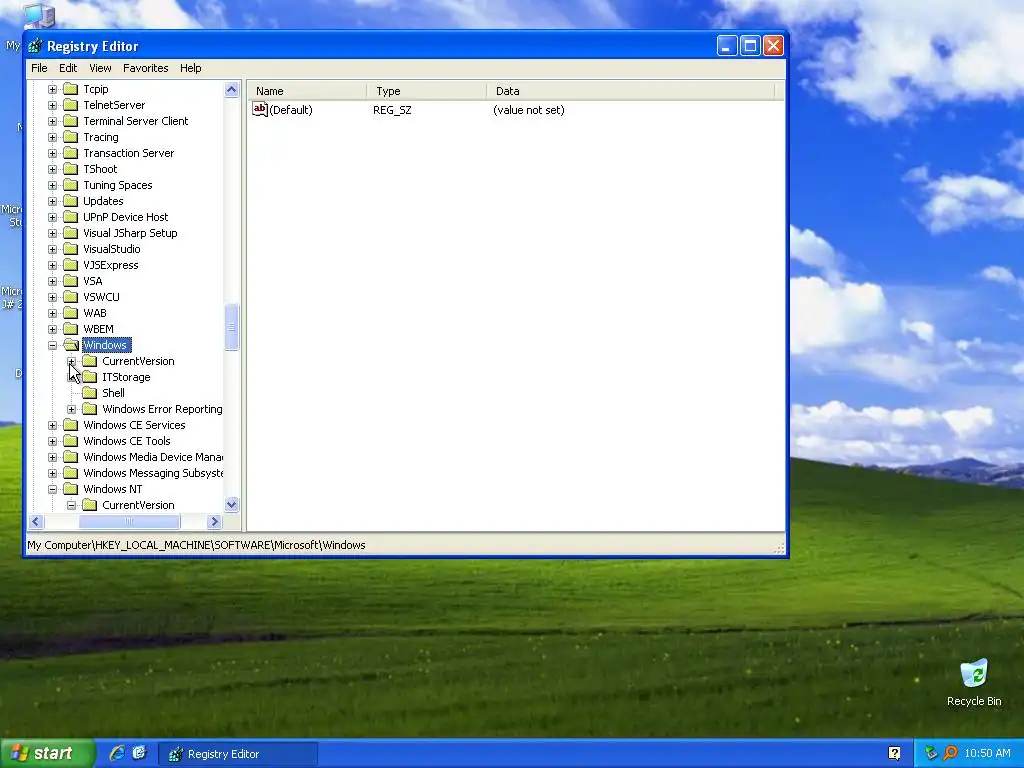Click the Visual JSharp Setup folder icon
The image size is (1024, 768).
point(71,233)
